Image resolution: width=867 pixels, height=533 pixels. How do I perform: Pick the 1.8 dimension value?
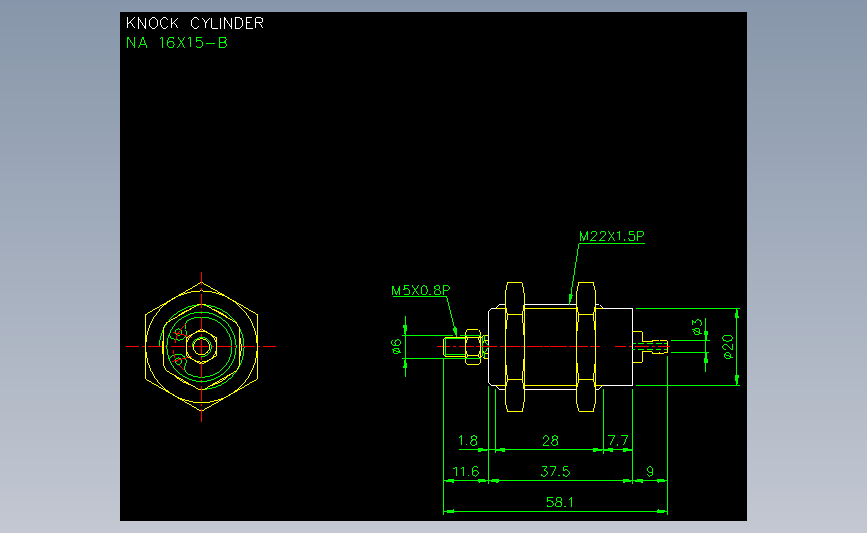(x=468, y=441)
